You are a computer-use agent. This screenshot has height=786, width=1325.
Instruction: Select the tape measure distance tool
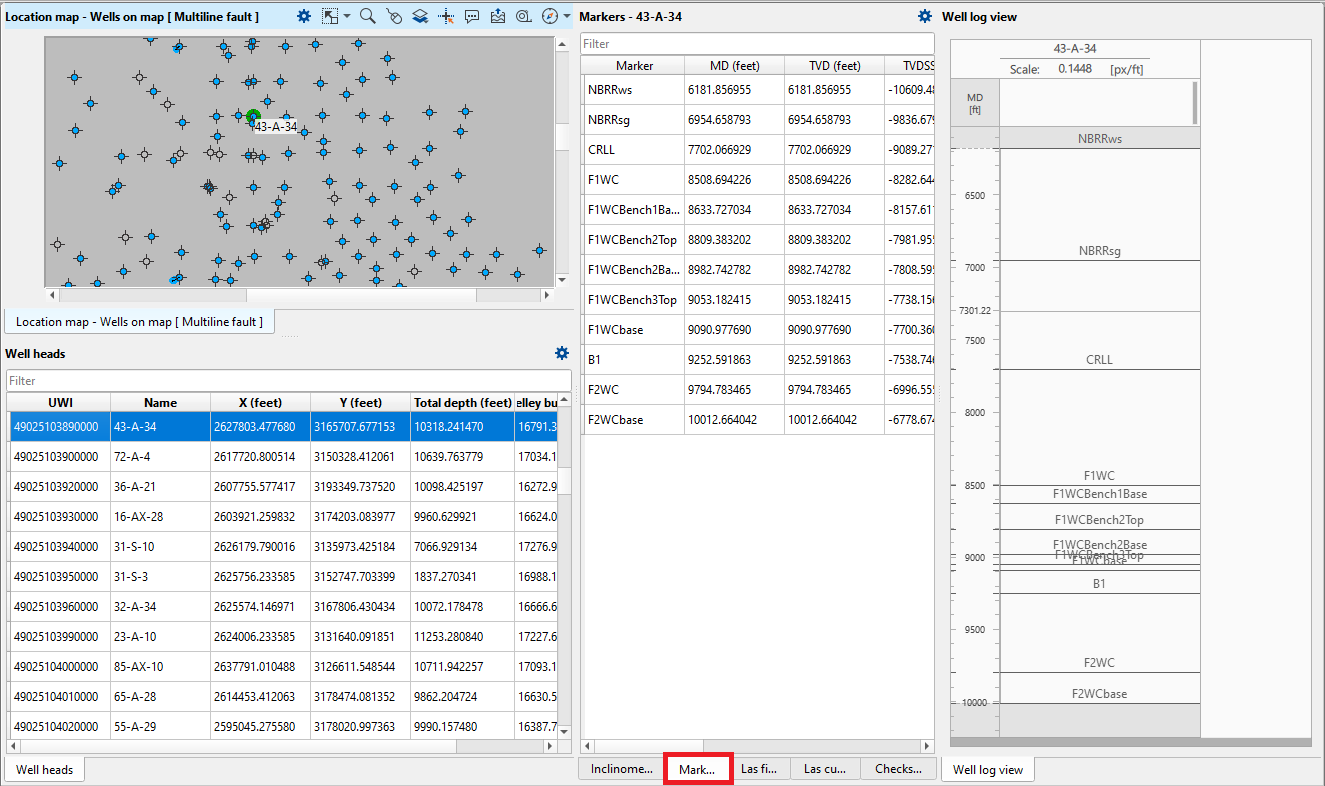(x=524, y=17)
